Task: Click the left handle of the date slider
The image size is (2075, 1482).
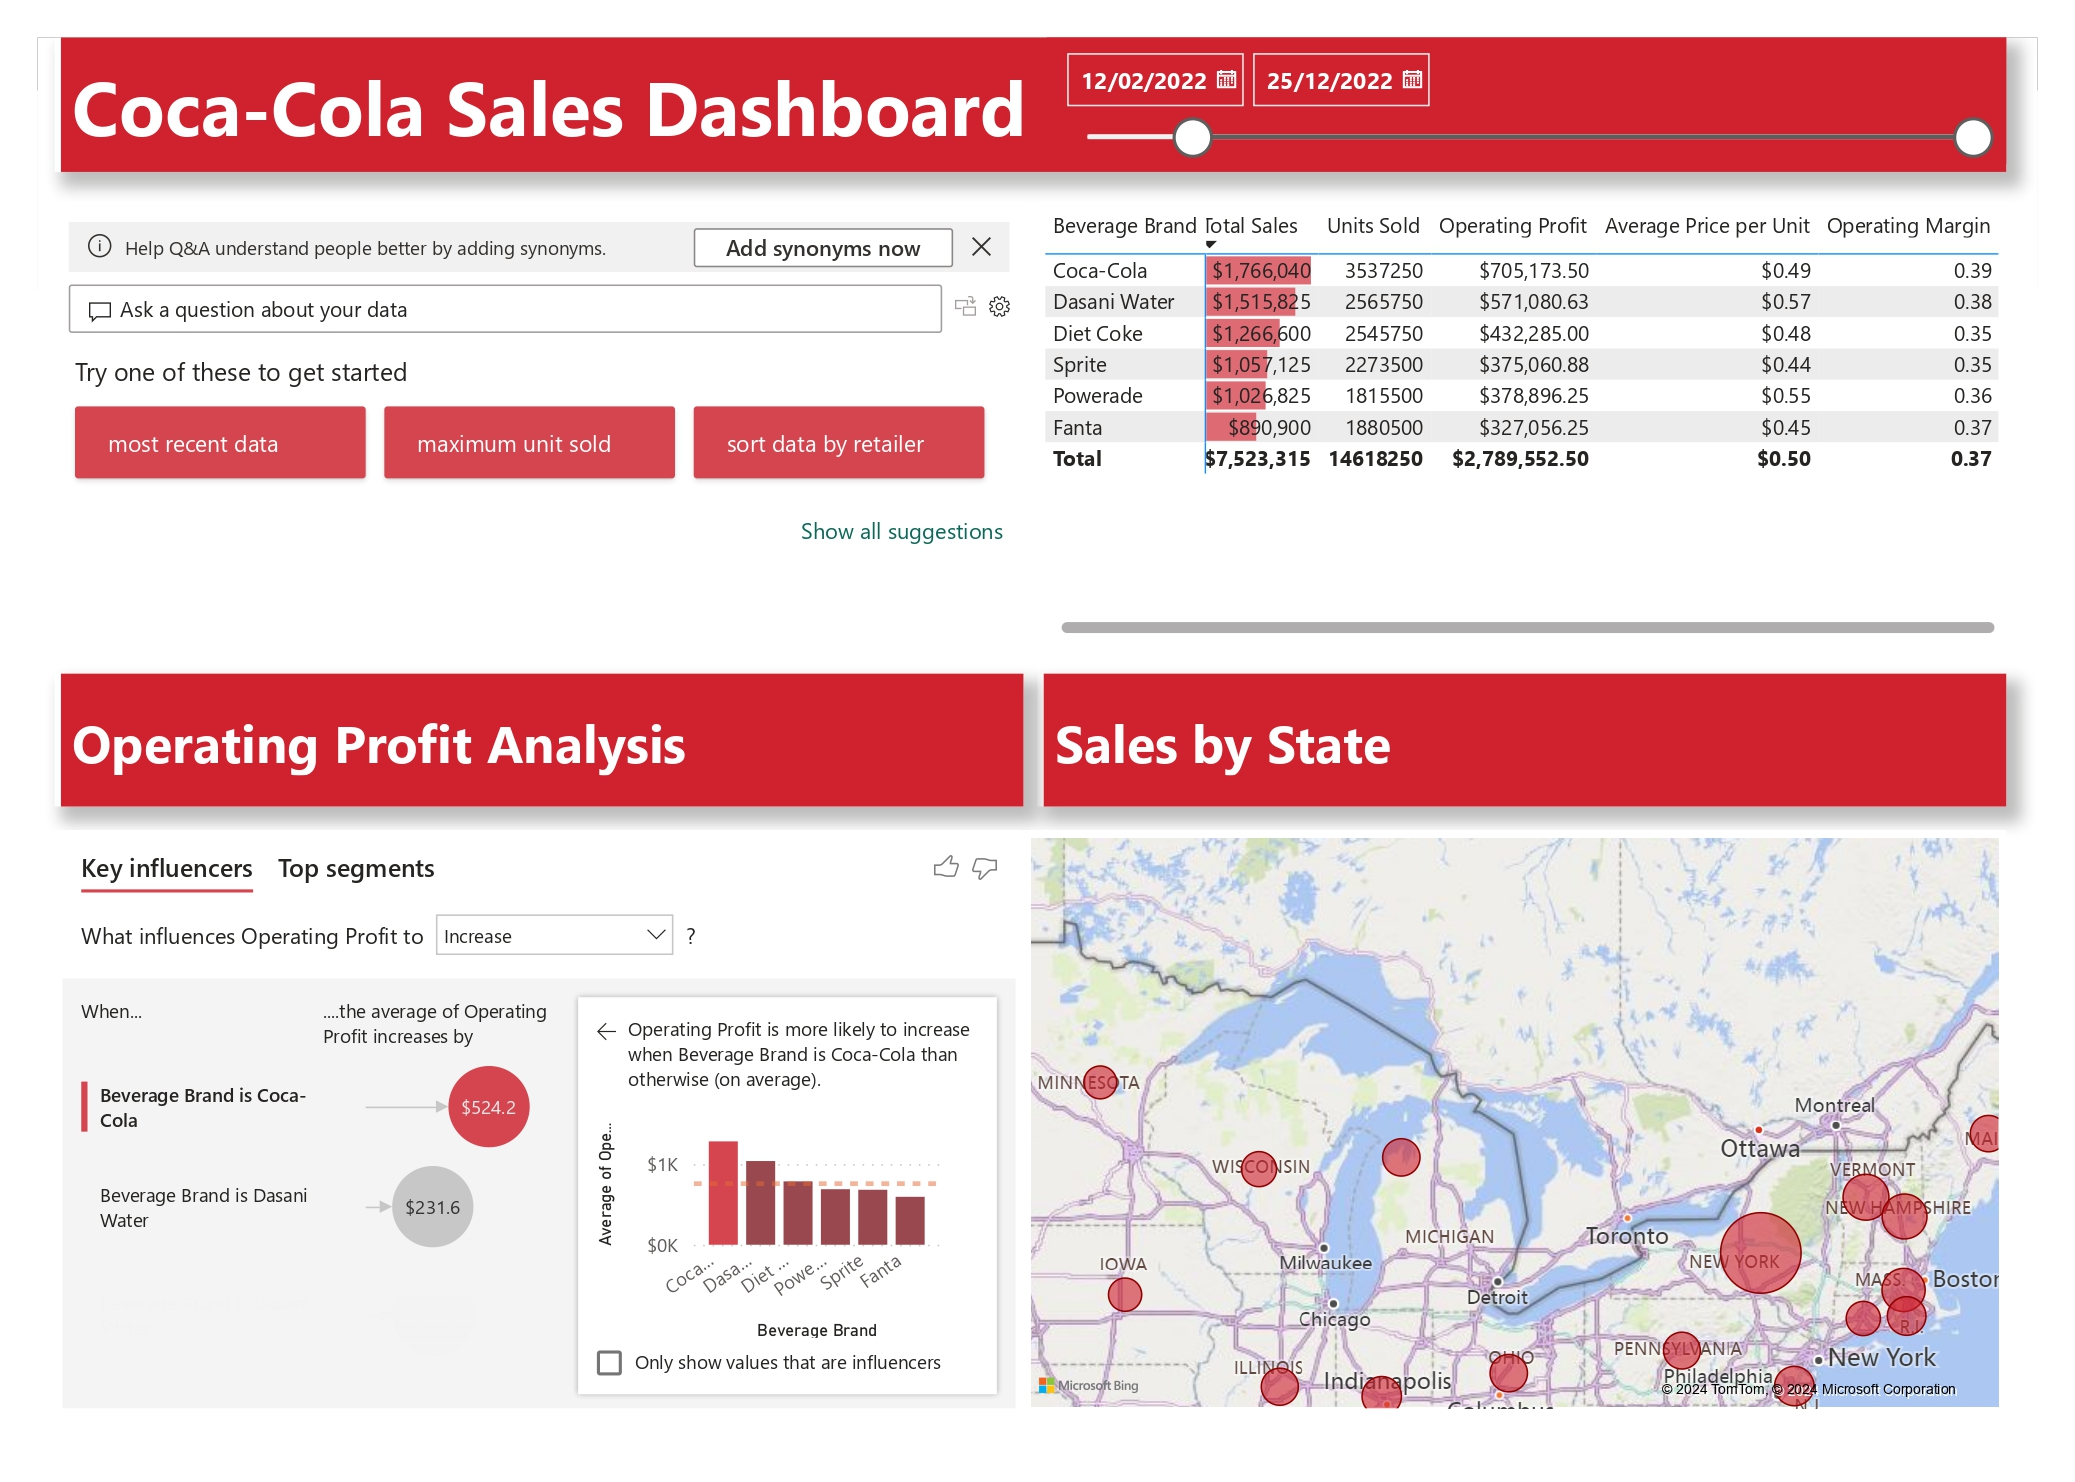Action: (1192, 137)
